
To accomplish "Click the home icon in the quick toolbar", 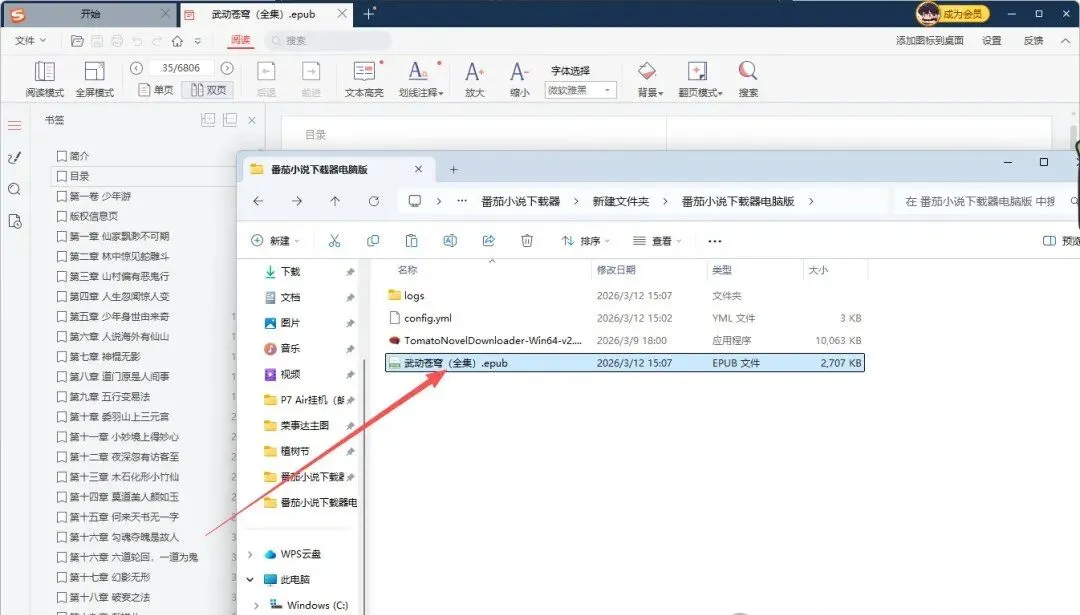I will point(177,41).
